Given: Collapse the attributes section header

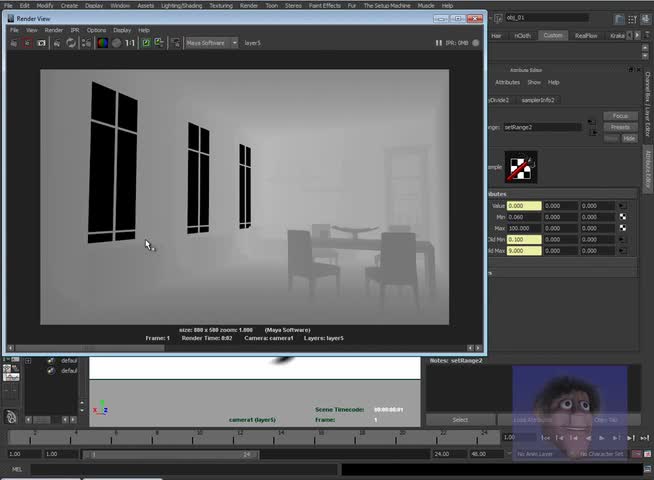Looking at the screenshot, I should coord(563,194).
